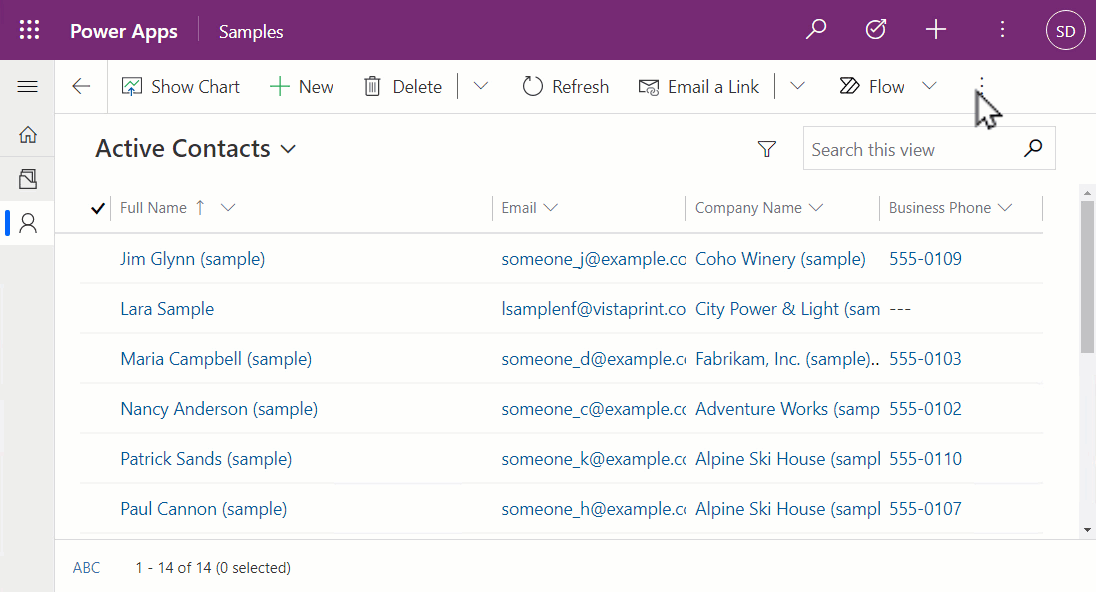Click email someone_k@example.com
1096x592 pixels.
point(593,459)
